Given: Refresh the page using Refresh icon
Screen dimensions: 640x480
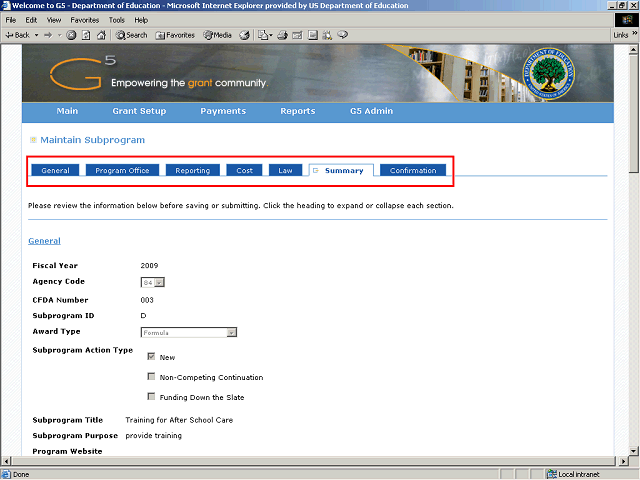Looking at the screenshot, I should (x=87, y=35).
